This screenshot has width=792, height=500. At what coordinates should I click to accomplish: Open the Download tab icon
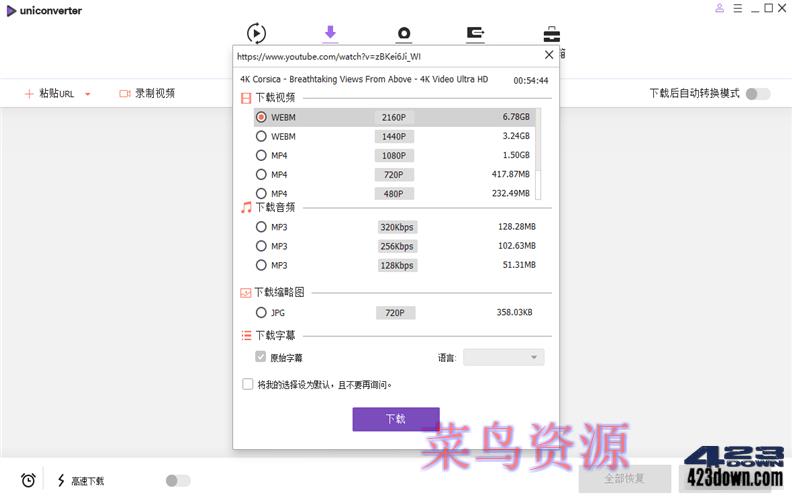coord(330,32)
